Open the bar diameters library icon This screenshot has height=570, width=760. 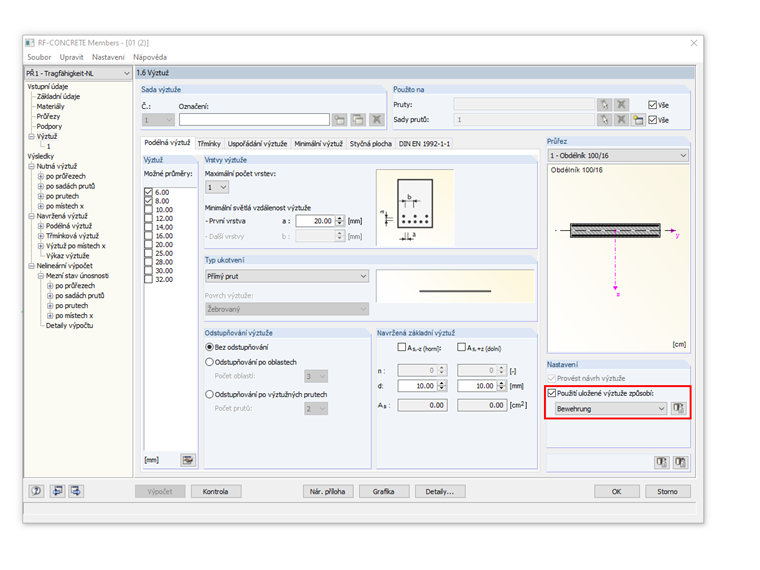pyautogui.click(x=188, y=460)
